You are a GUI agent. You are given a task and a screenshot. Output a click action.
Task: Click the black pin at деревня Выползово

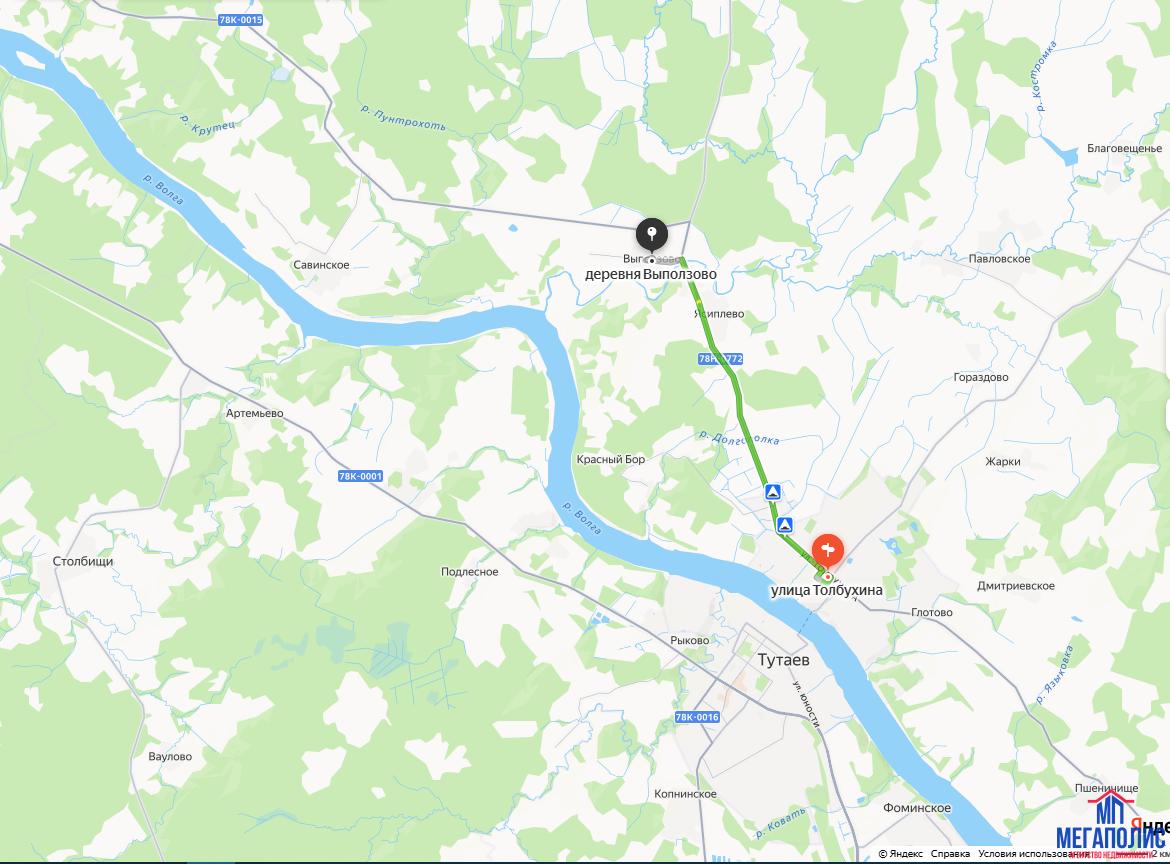(651, 234)
